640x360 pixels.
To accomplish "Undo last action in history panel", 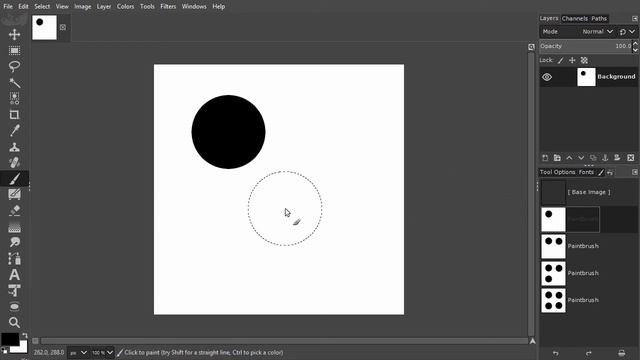I will coord(556,353).
